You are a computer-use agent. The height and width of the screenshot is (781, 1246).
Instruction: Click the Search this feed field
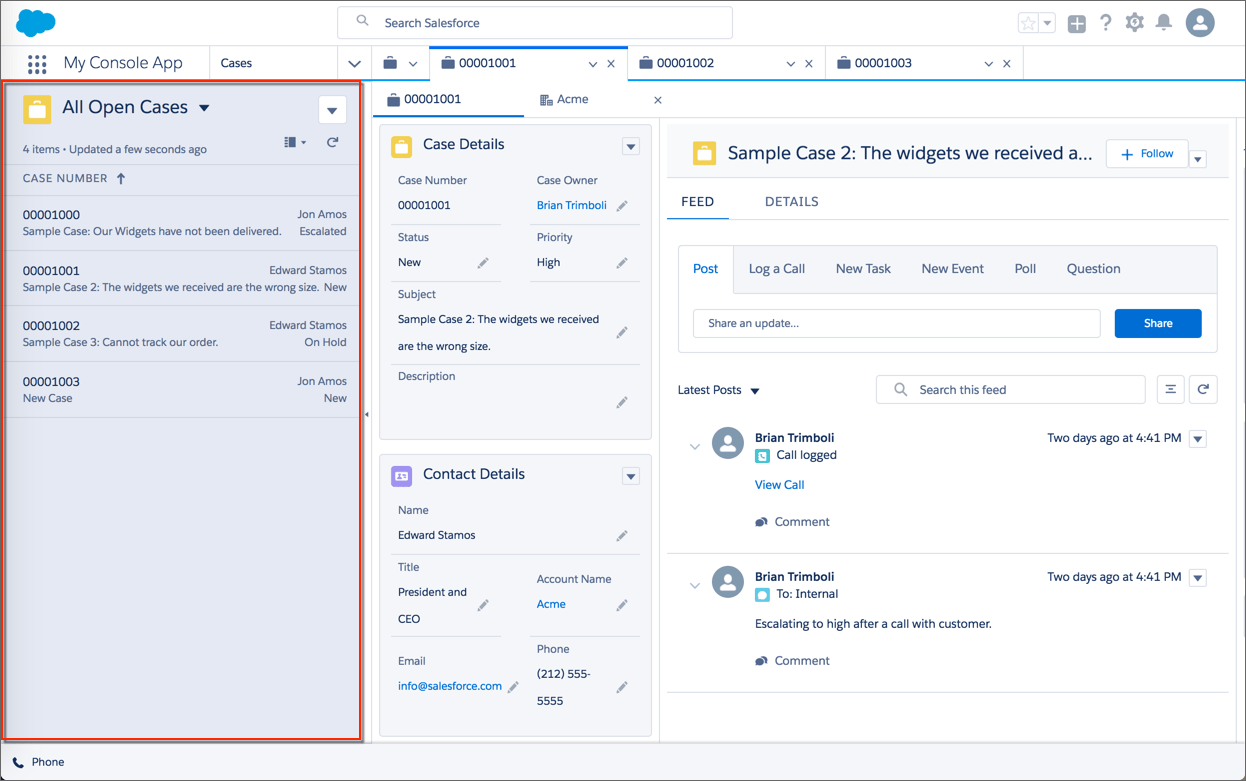point(1010,389)
